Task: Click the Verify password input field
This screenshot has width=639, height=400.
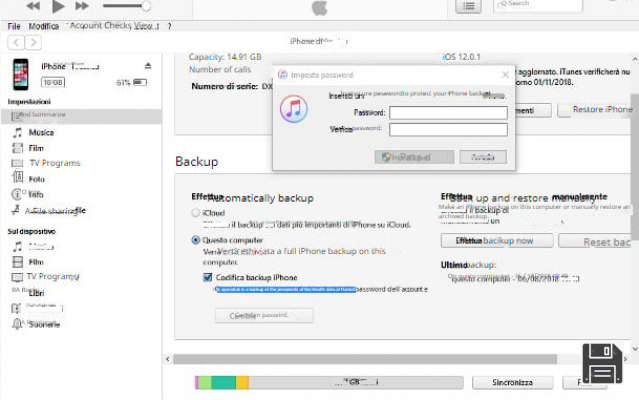Action: coord(448,130)
